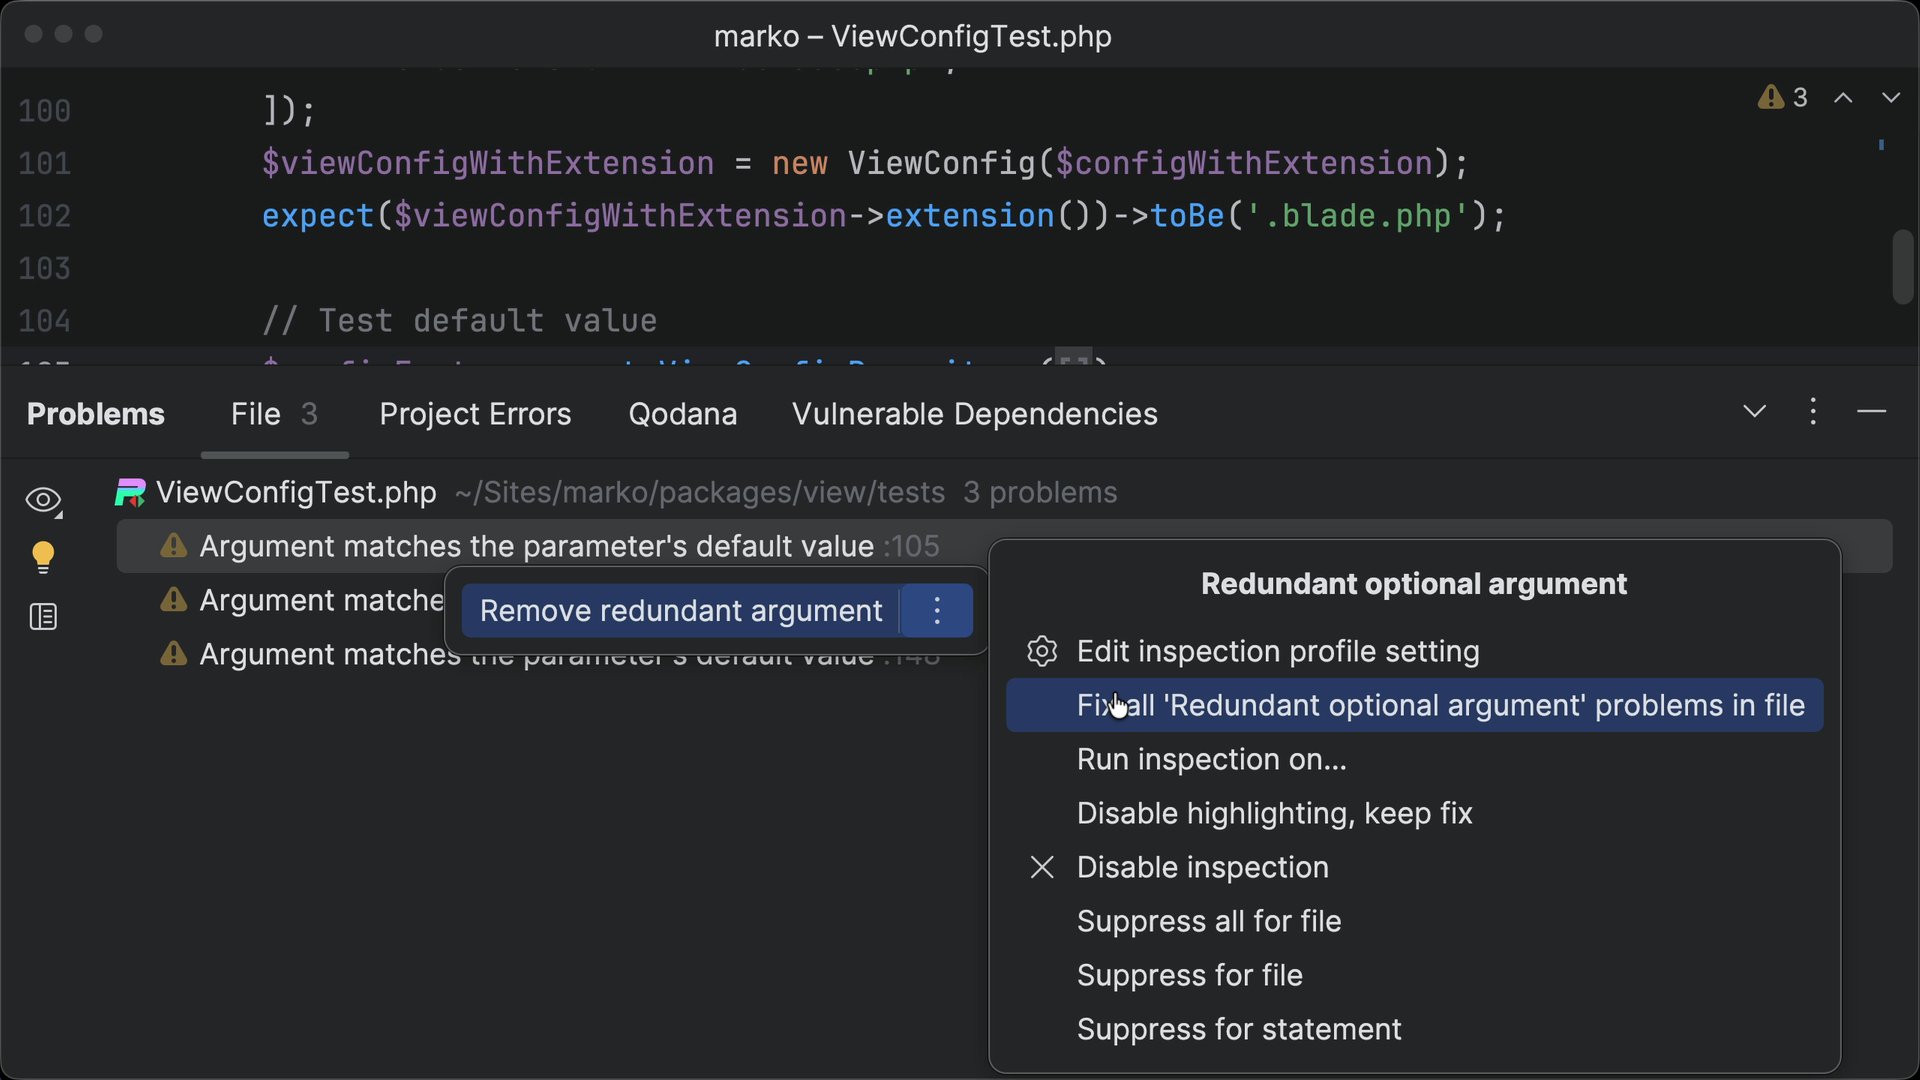Viewport: 1920px width, 1080px height.
Task: Open the Vulnerable Dependencies tab
Action: [x=974, y=414]
